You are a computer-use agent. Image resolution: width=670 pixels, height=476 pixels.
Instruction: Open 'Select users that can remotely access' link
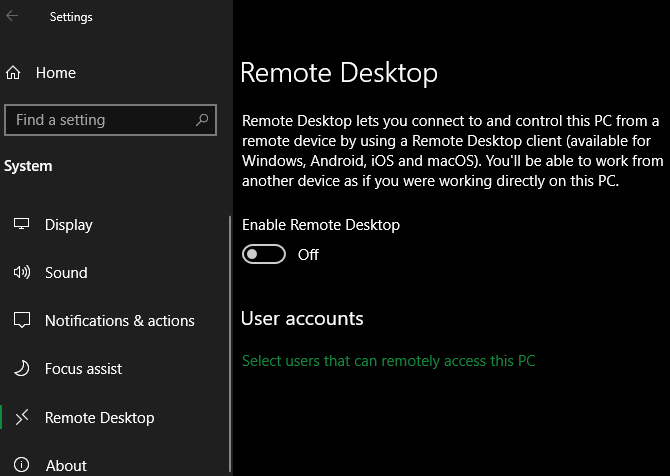(388, 361)
